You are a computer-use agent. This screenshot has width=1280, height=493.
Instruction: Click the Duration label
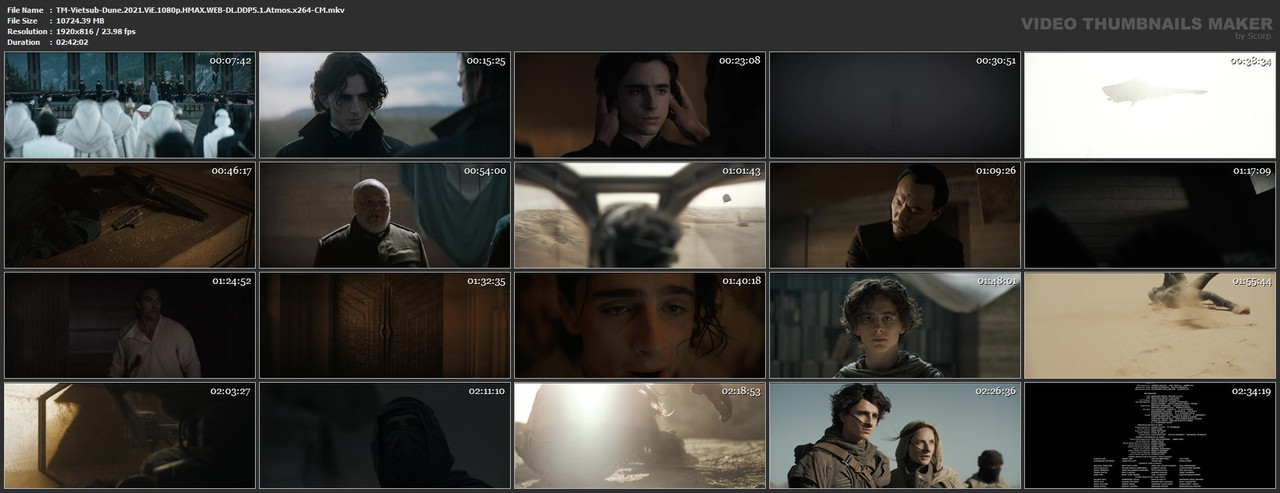[x=22, y=42]
